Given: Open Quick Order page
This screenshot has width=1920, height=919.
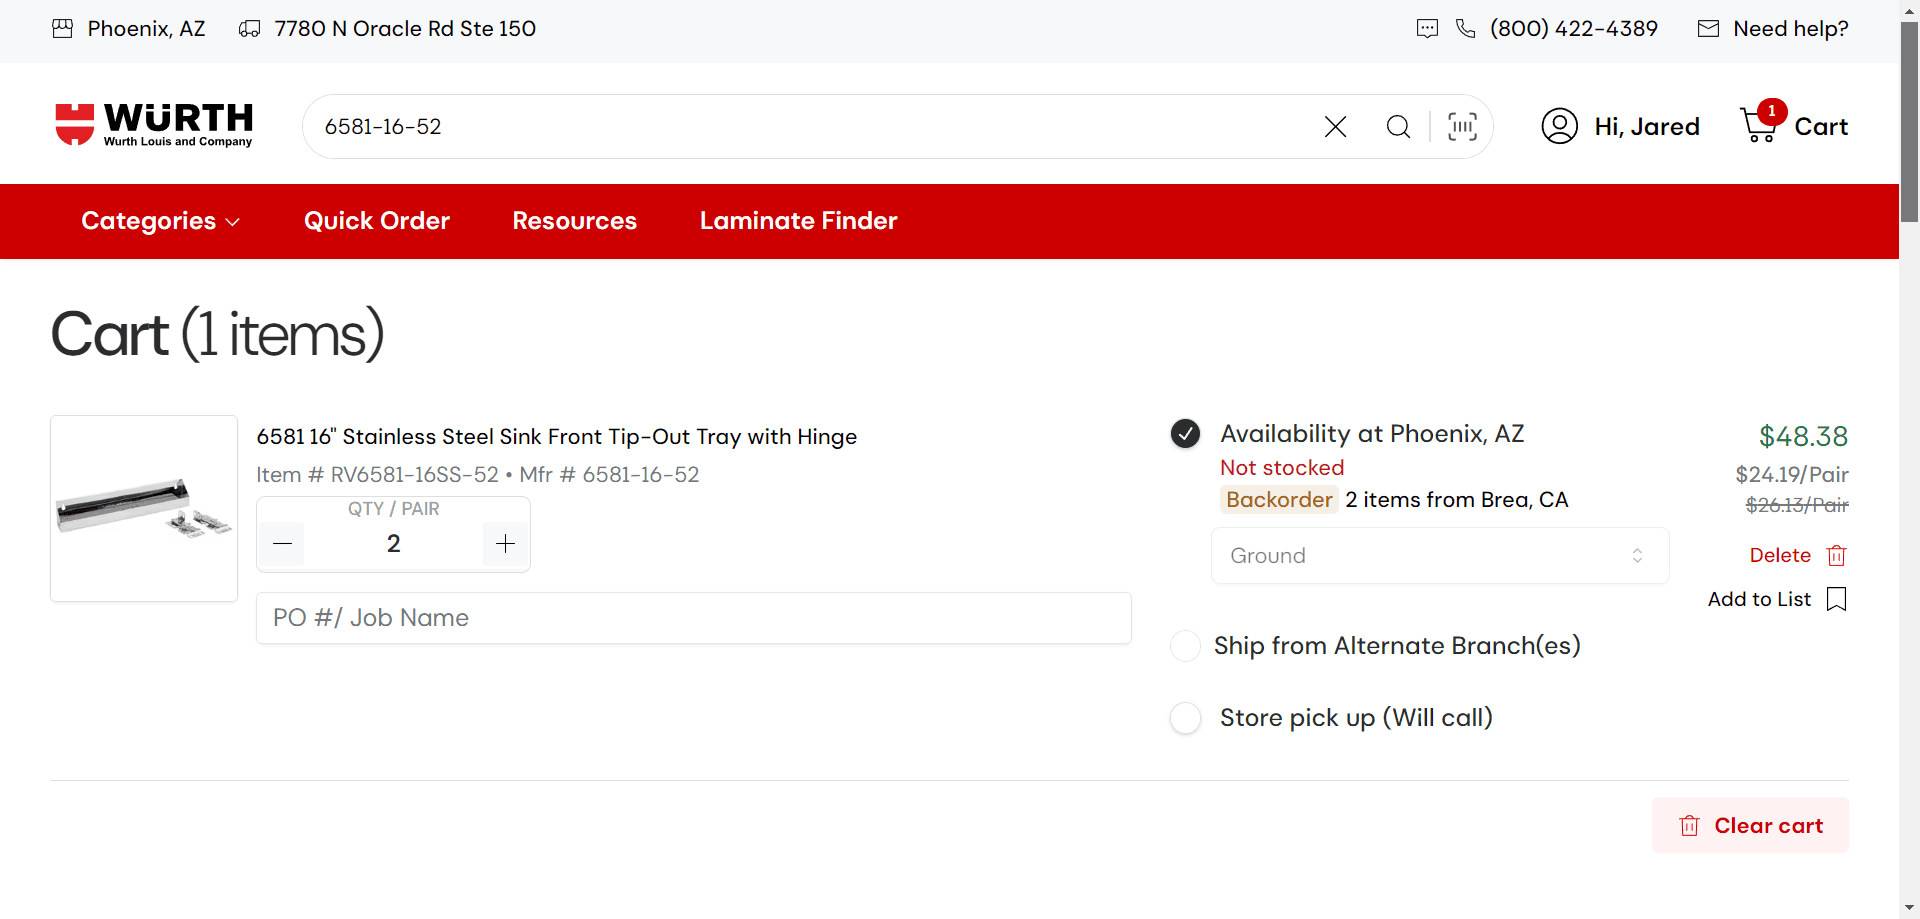Looking at the screenshot, I should click(377, 221).
